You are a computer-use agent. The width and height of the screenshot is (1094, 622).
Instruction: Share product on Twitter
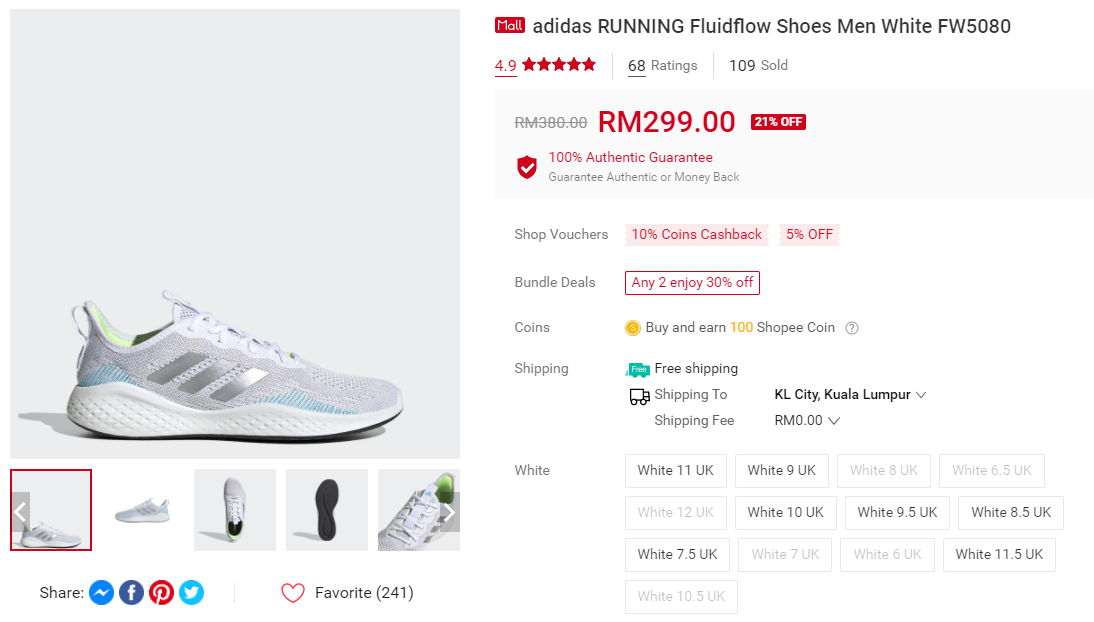pyautogui.click(x=191, y=593)
